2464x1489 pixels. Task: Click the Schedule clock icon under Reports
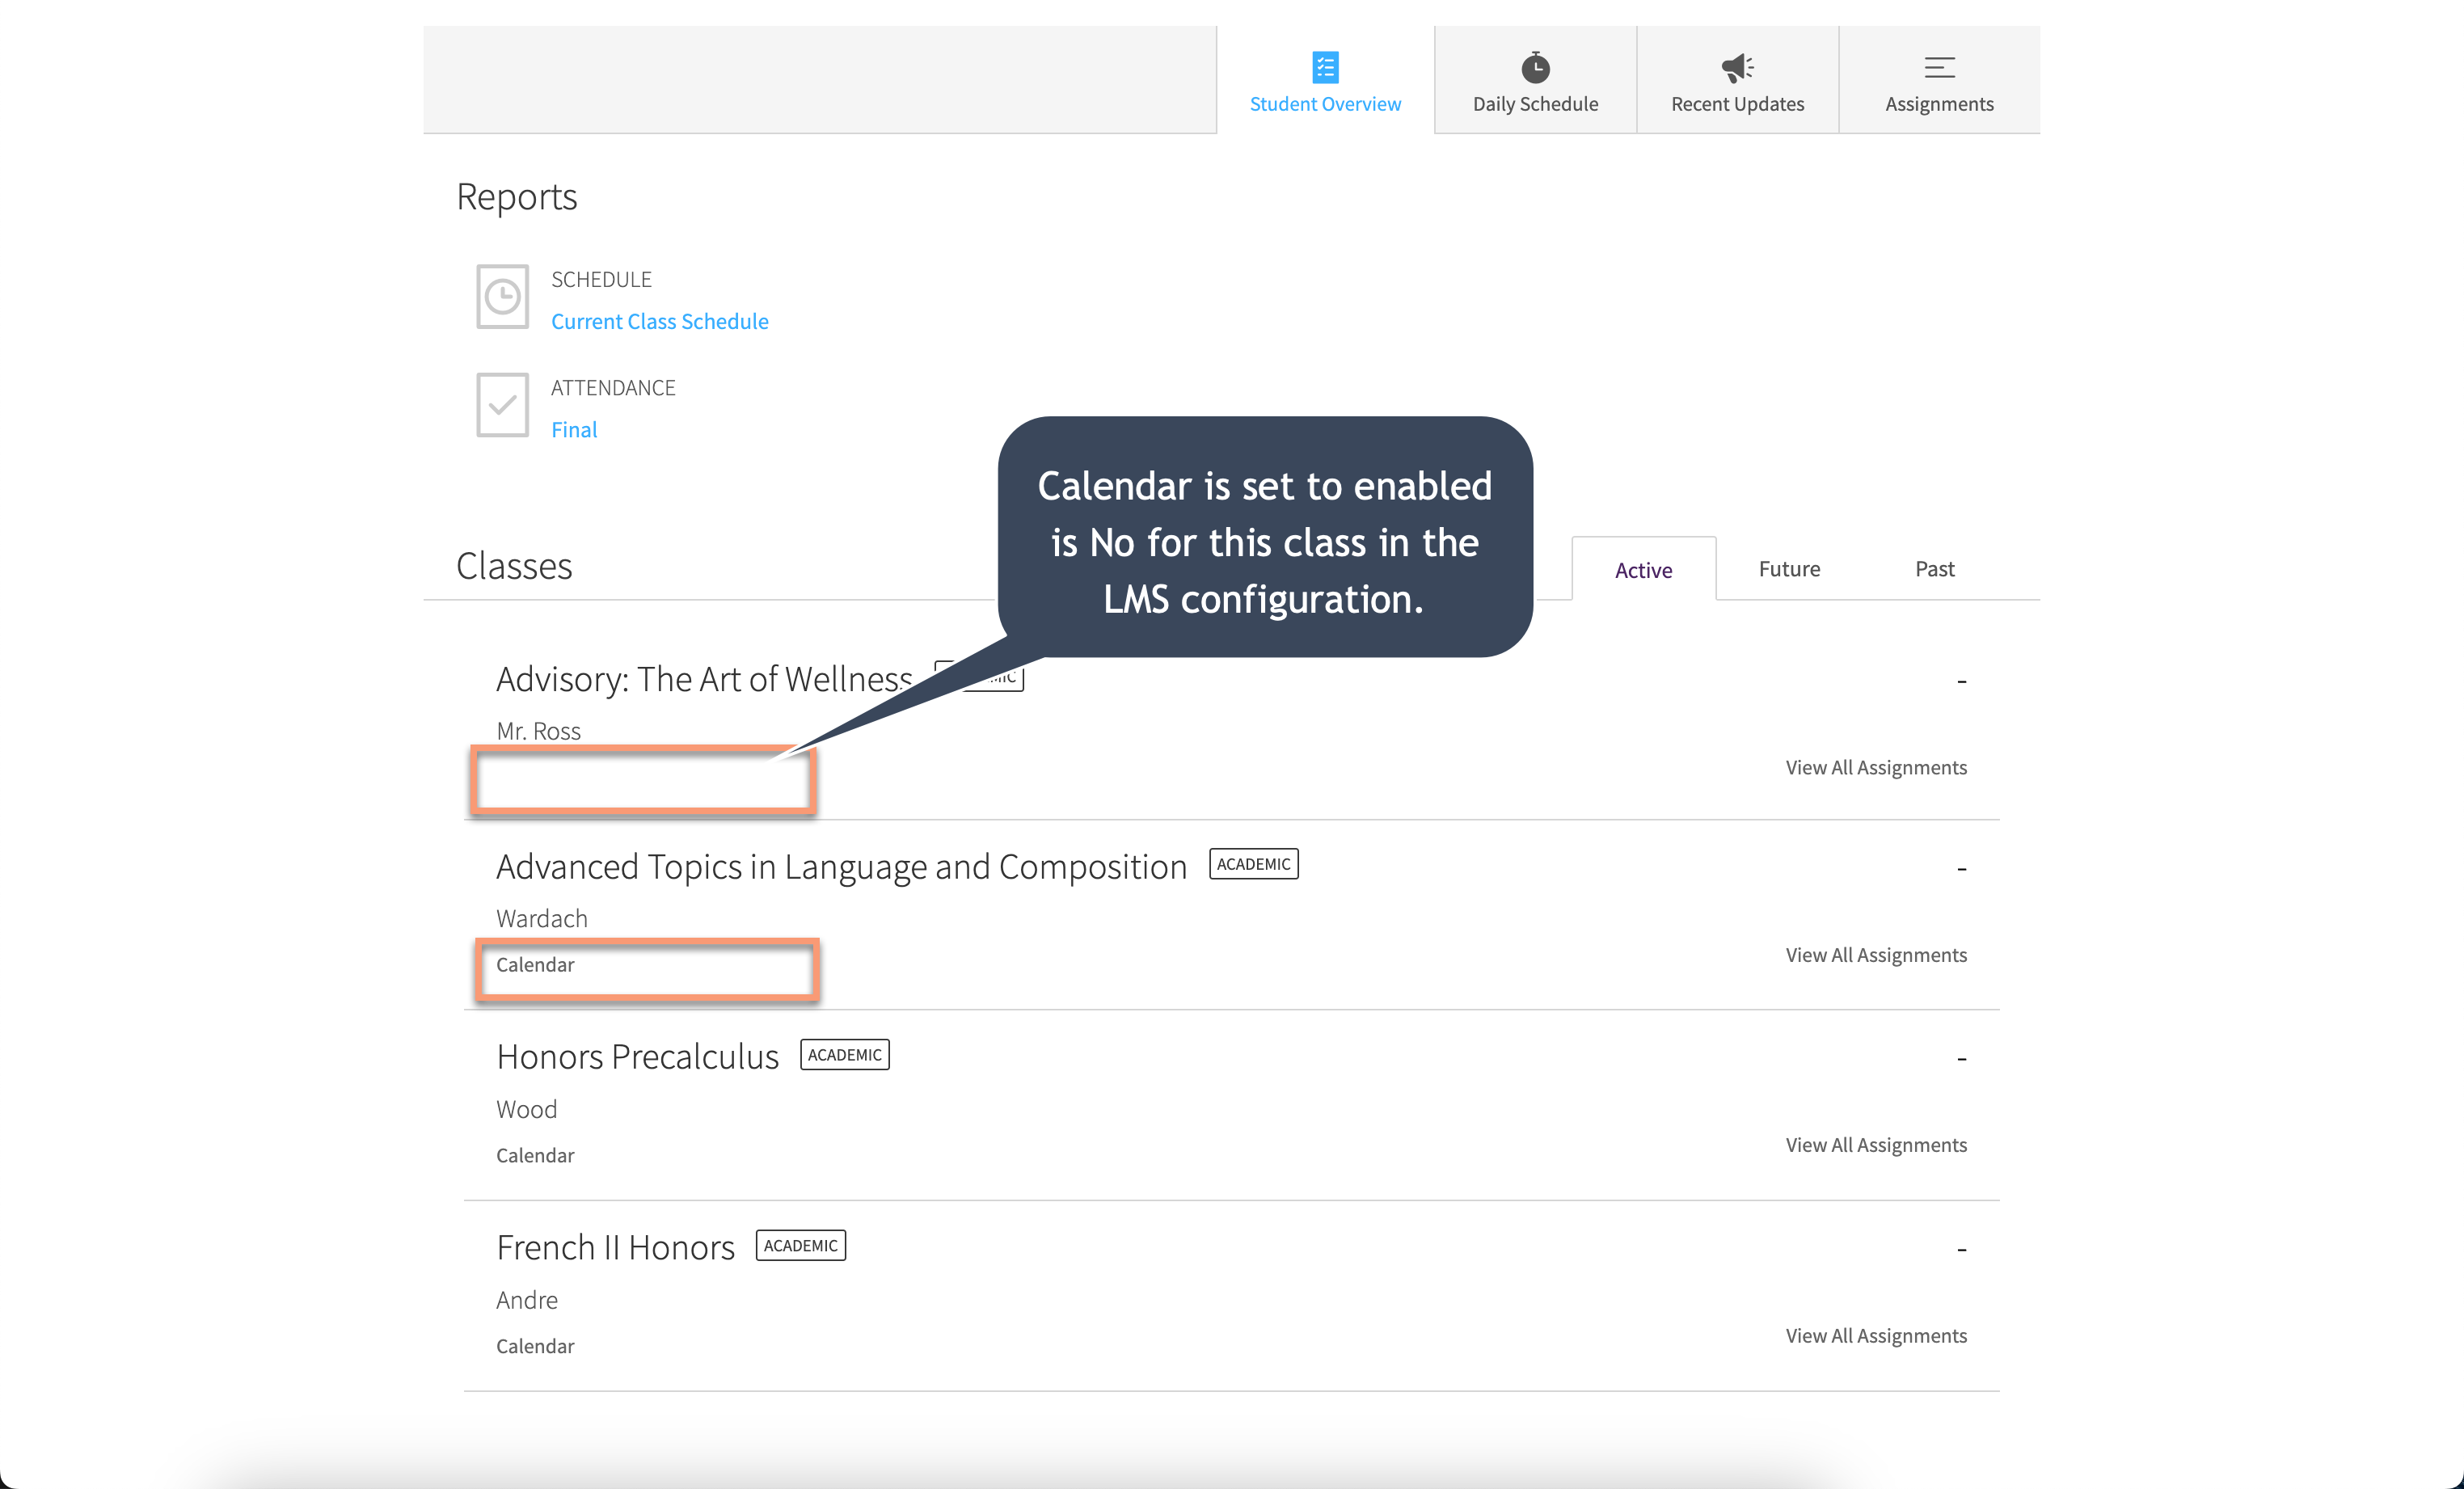pos(502,296)
